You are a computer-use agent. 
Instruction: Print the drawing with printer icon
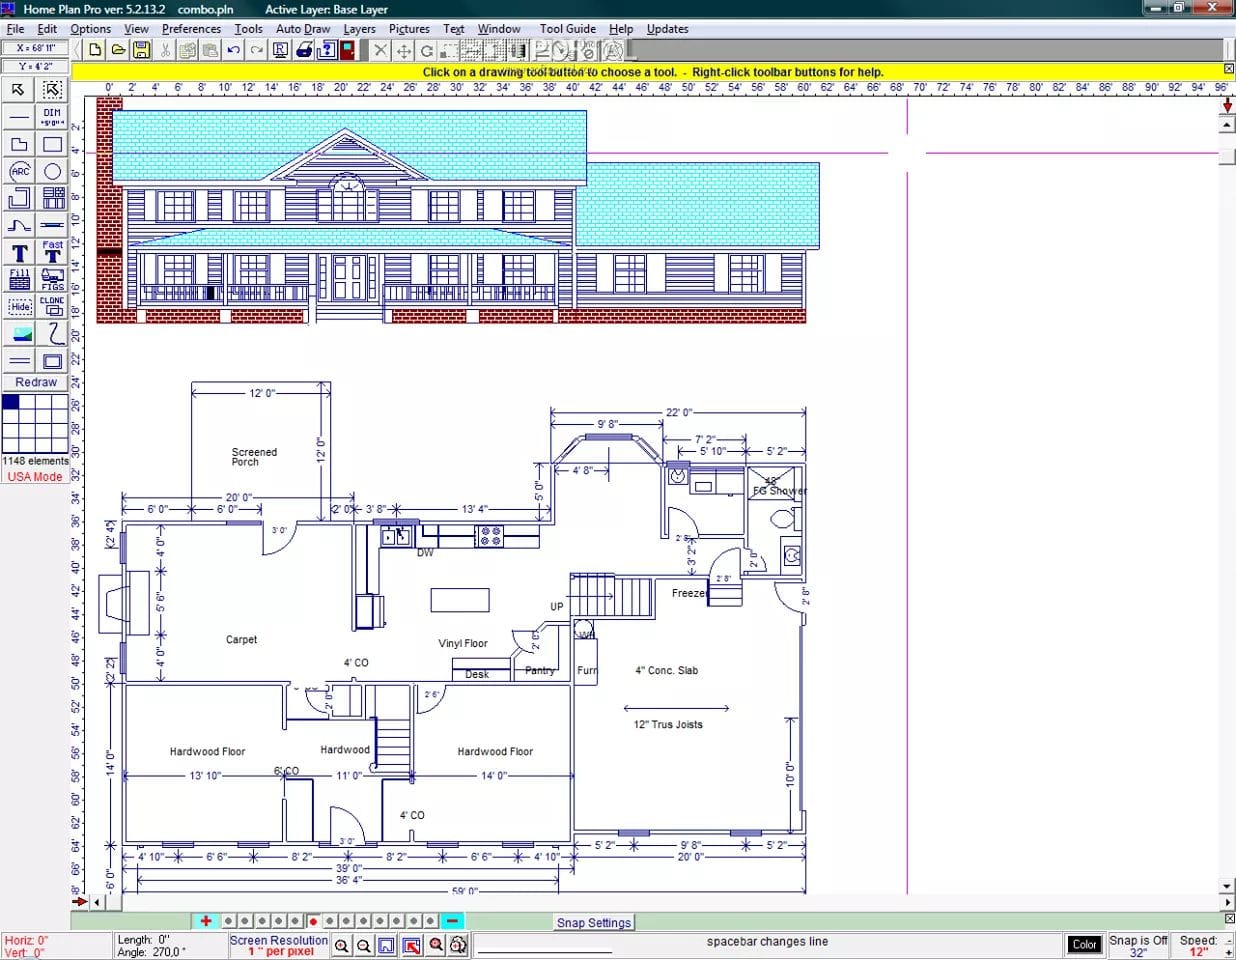pyautogui.click(x=303, y=50)
